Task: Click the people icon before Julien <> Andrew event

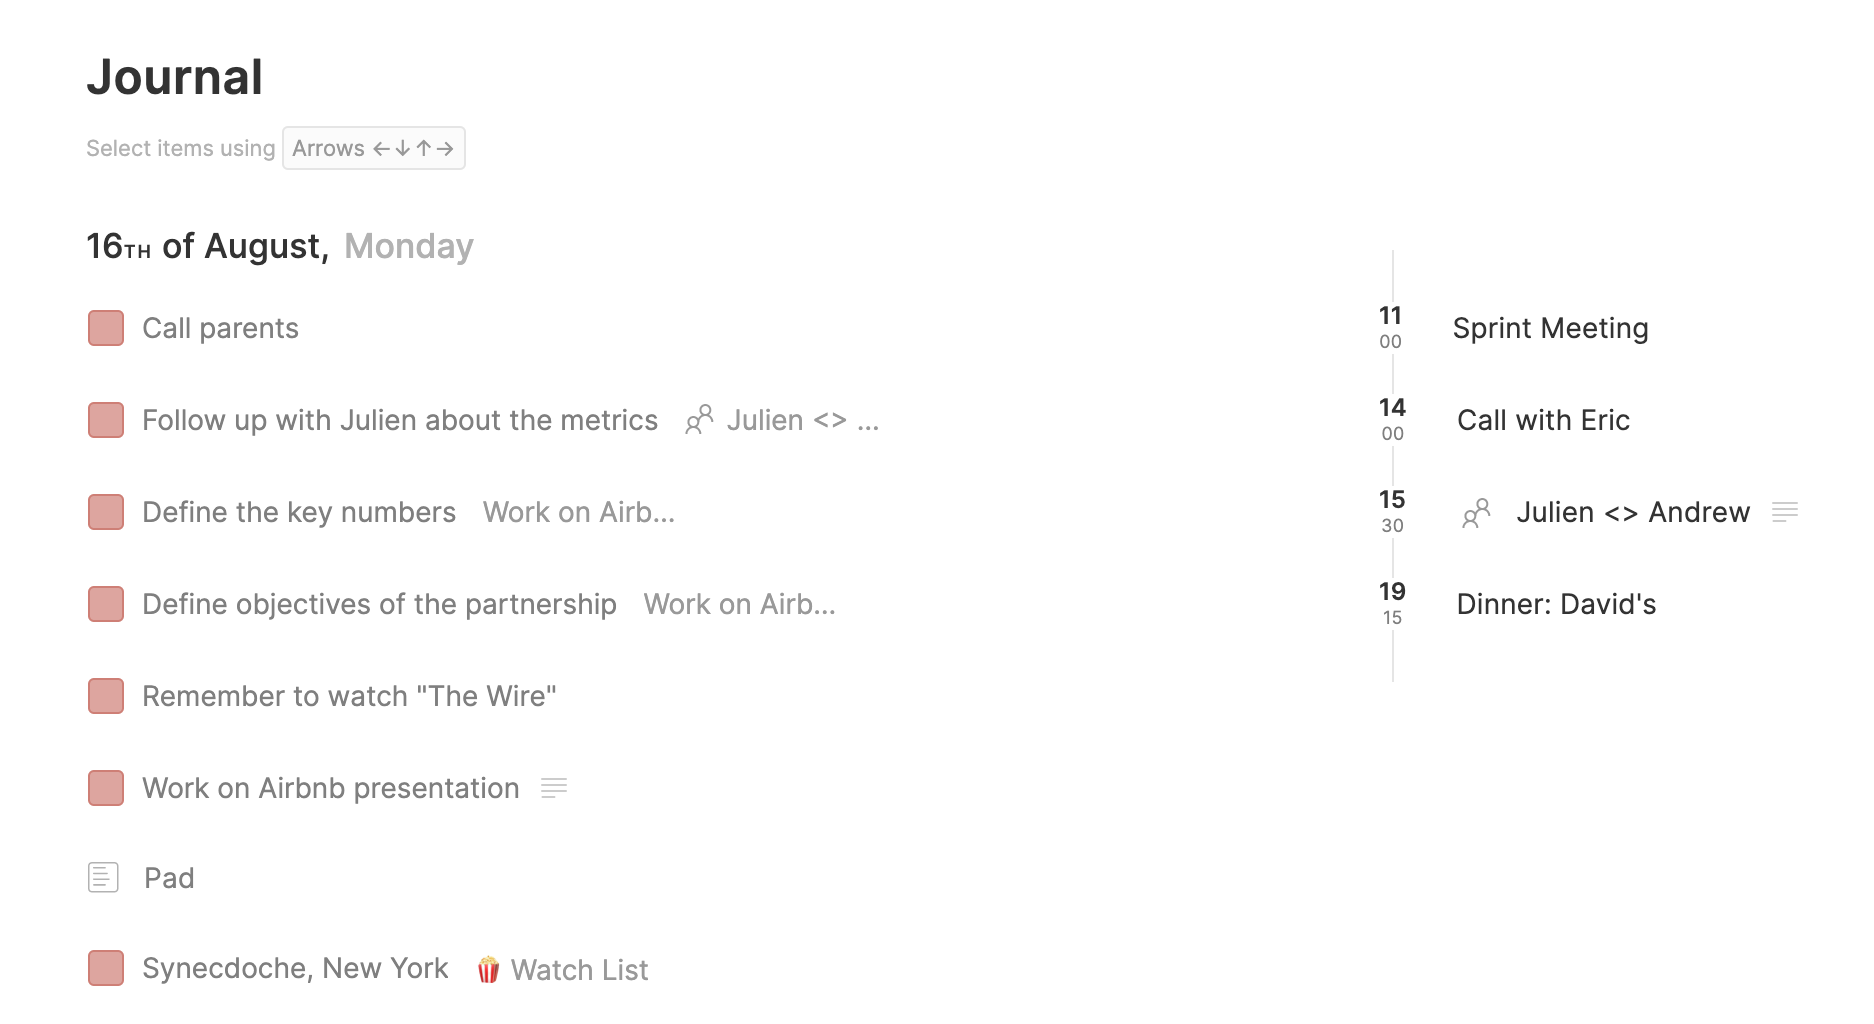Action: (1476, 513)
